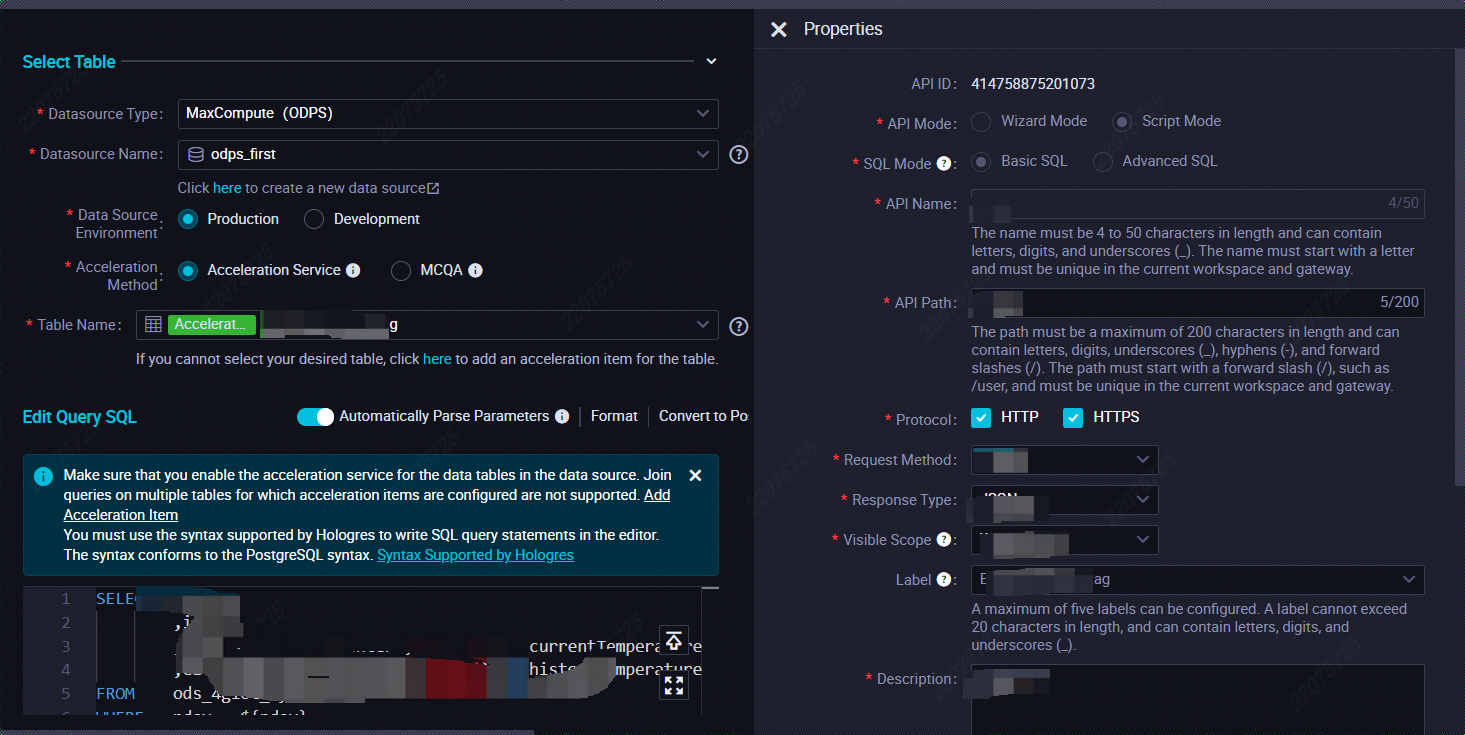Viewport: 1465px width, 735px height.
Task: Dismiss the acceleration service notice
Action: (696, 475)
